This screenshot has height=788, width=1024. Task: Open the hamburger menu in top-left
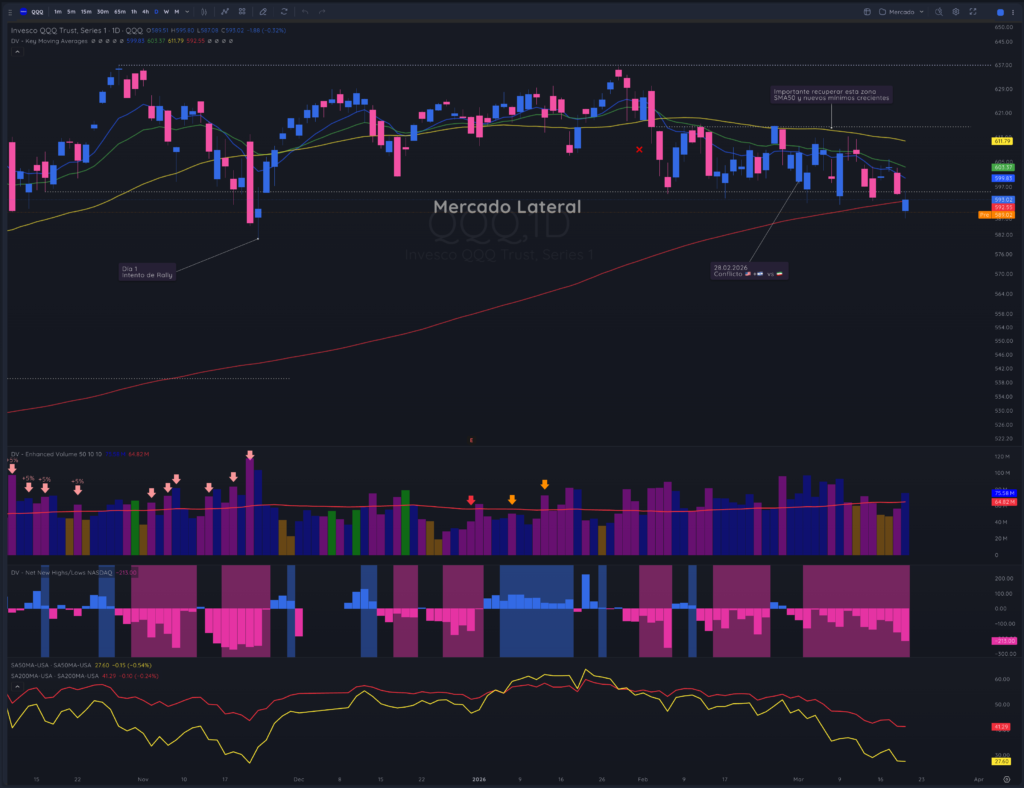click(x=10, y=12)
